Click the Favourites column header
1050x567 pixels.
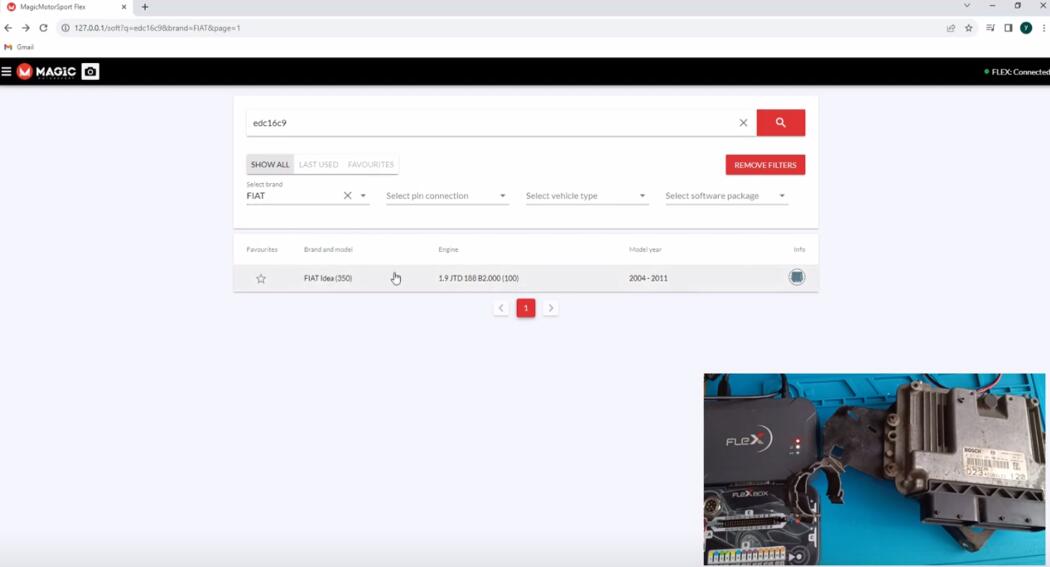(262, 250)
